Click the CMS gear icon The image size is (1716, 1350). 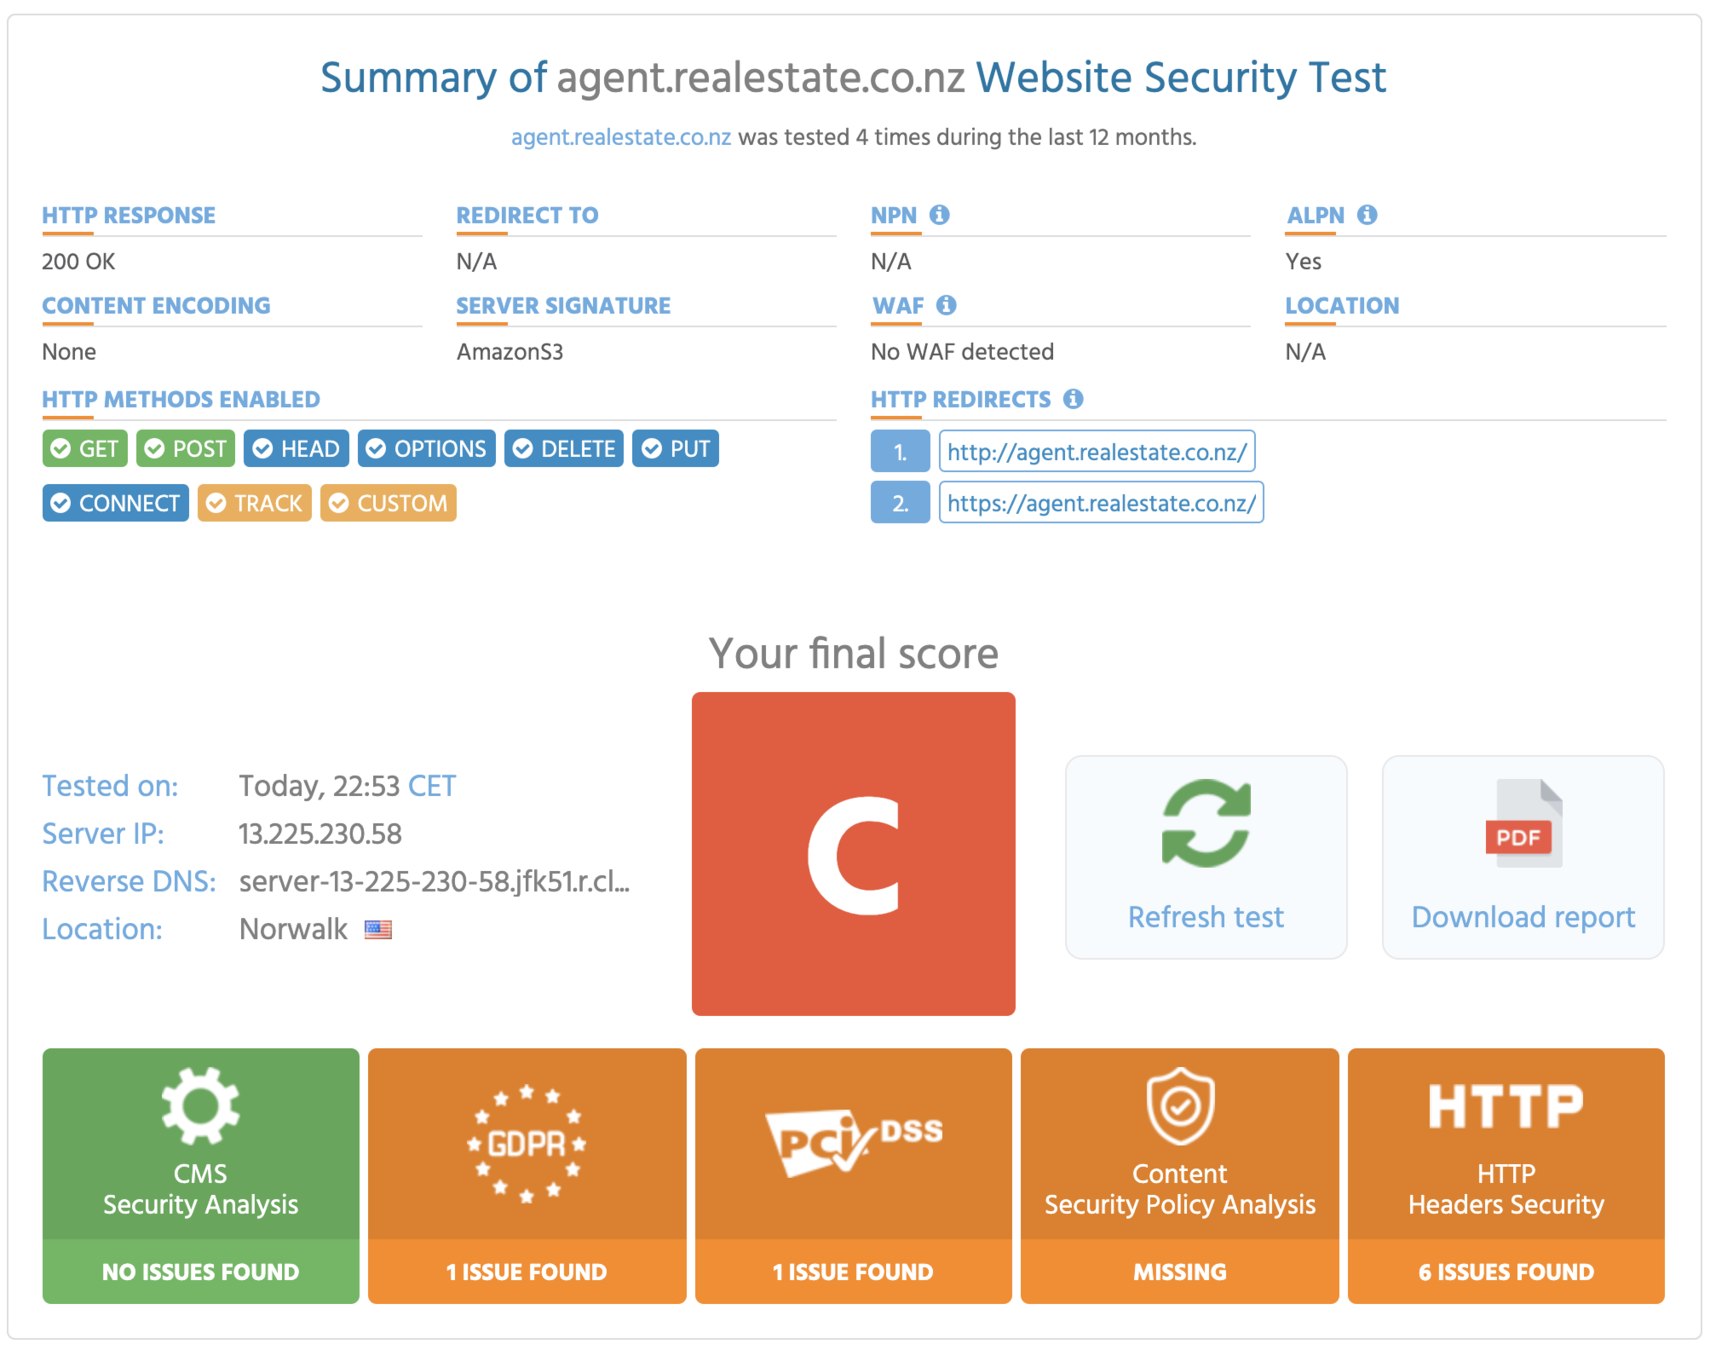200,1106
